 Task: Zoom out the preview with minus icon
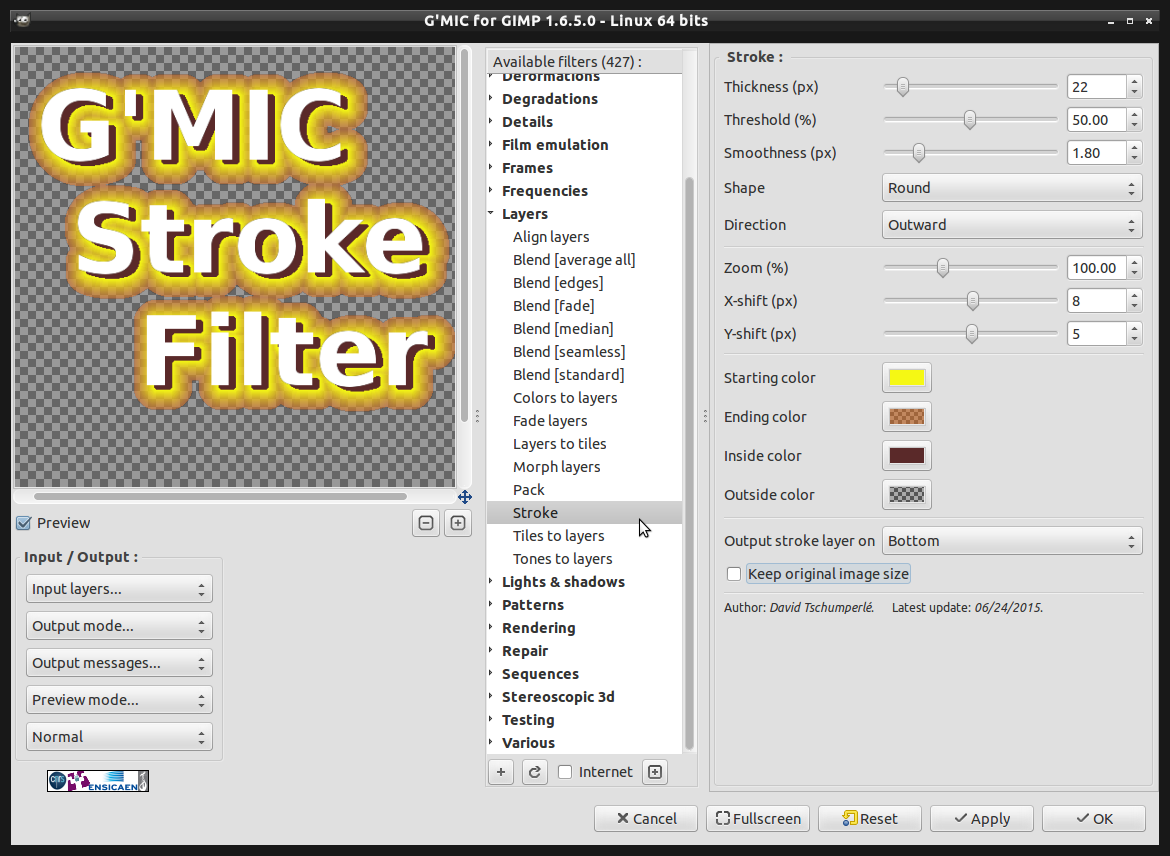(426, 523)
